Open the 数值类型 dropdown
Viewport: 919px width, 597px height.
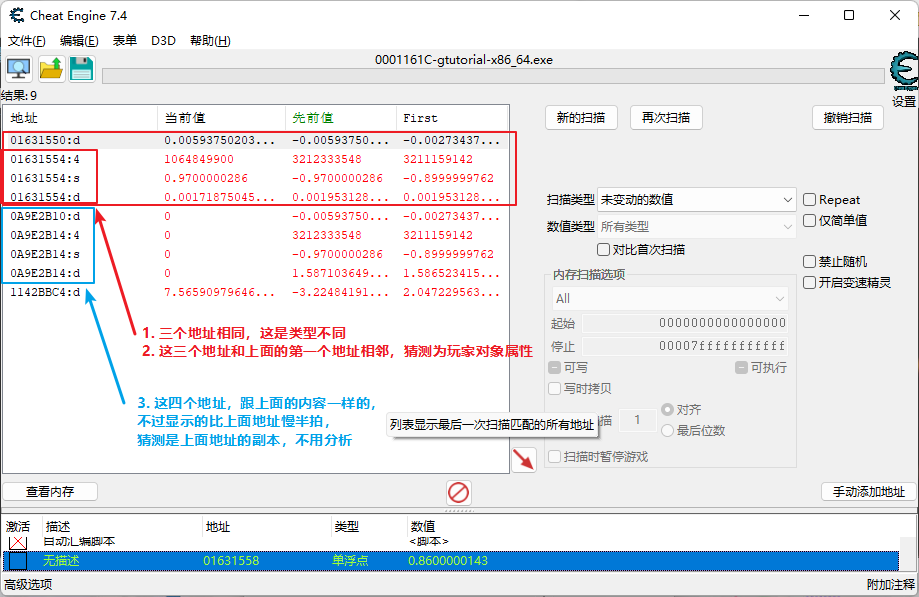tap(696, 226)
